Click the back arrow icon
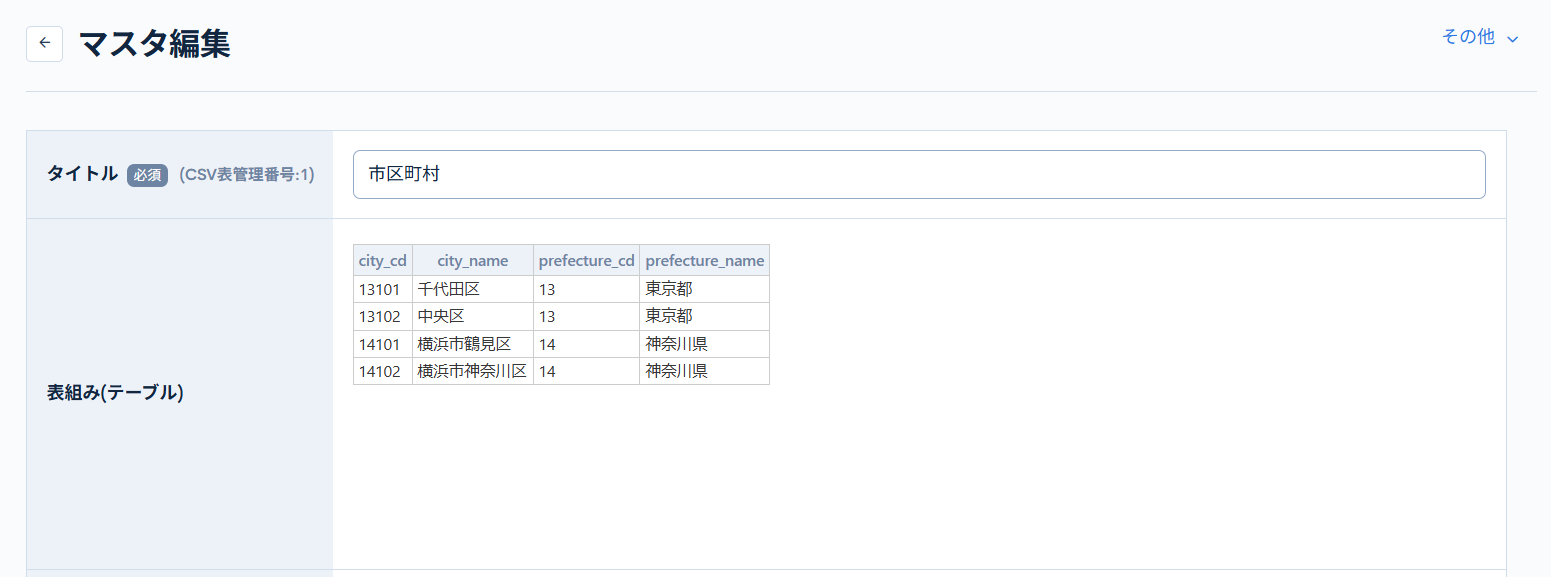This screenshot has width=1551, height=577. [x=44, y=43]
